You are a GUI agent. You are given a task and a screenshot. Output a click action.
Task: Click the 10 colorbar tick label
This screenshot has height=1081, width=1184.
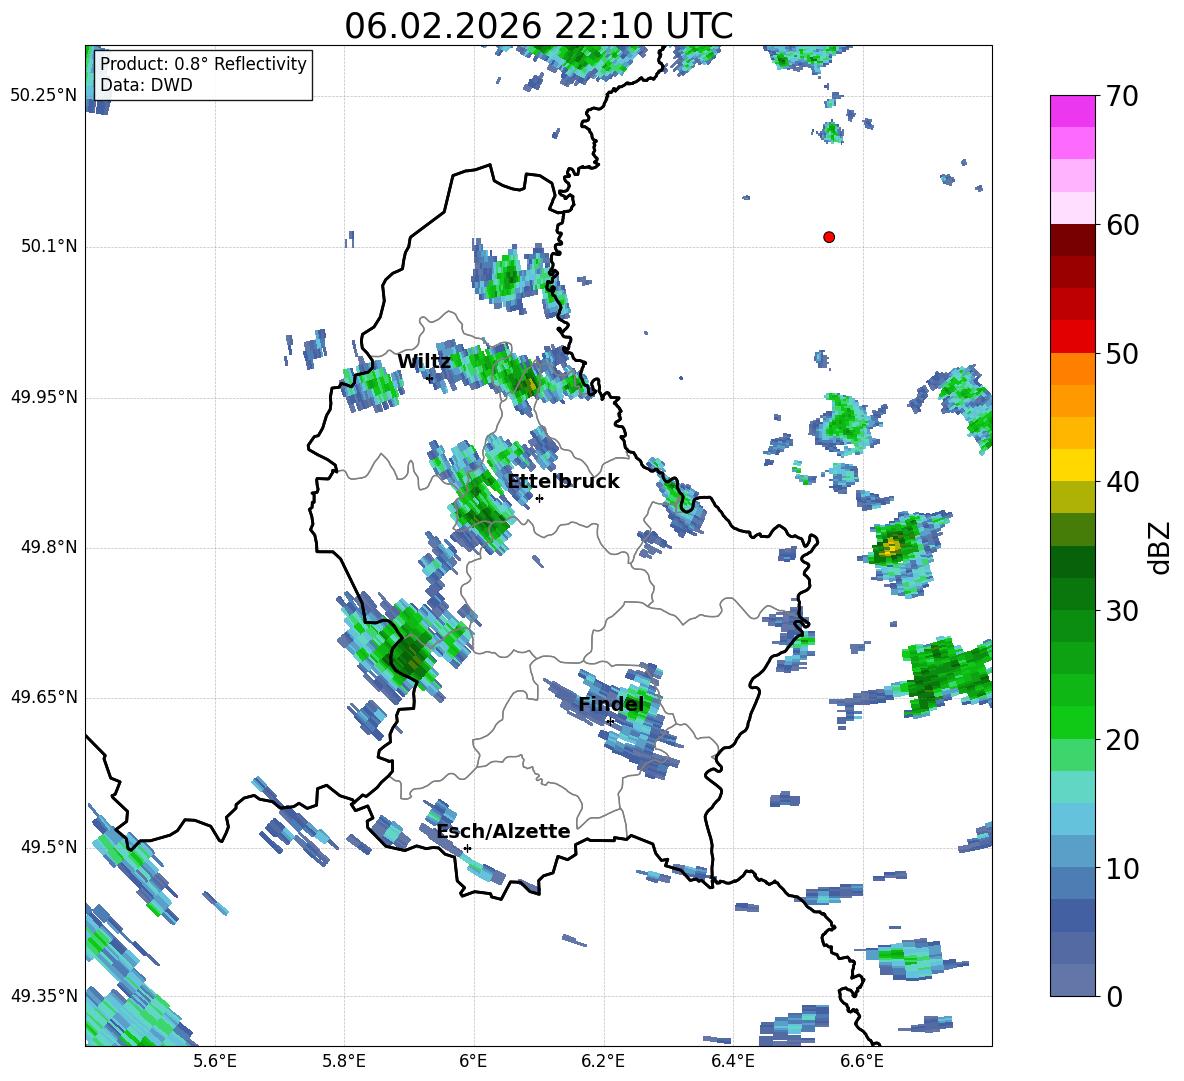coord(1121,868)
